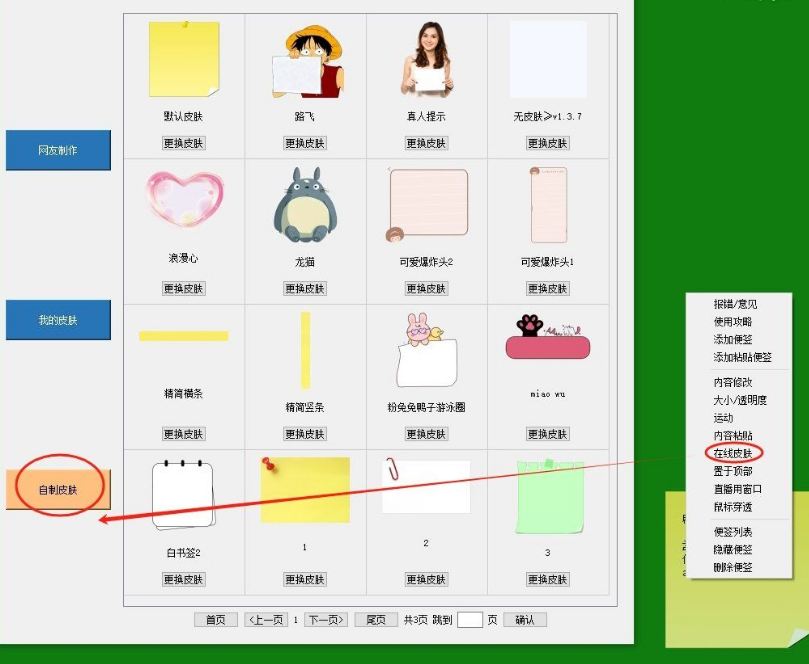Open the 自制皮肤 section
Viewport: 809px width, 664px height.
click(58, 490)
